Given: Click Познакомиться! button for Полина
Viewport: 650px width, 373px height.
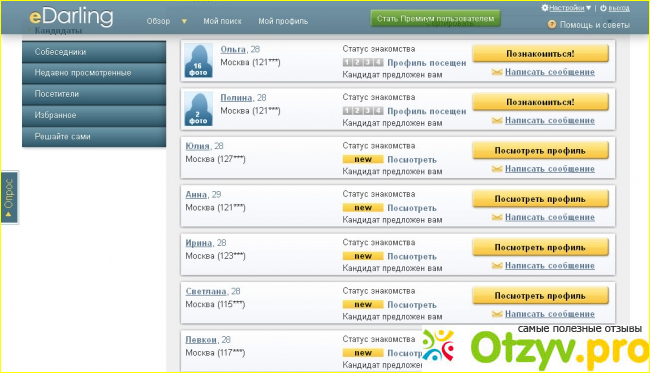Looking at the screenshot, I should 541,102.
